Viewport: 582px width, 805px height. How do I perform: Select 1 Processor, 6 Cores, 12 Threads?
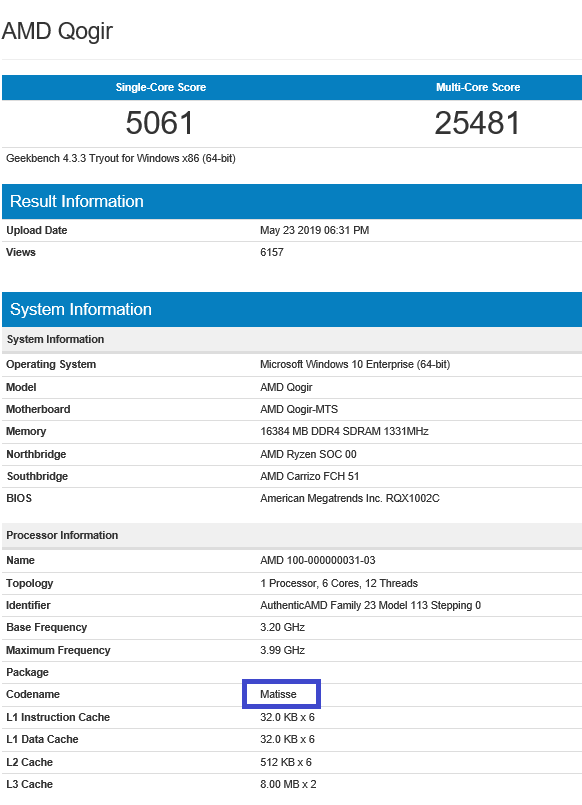(x=339, y=584)
